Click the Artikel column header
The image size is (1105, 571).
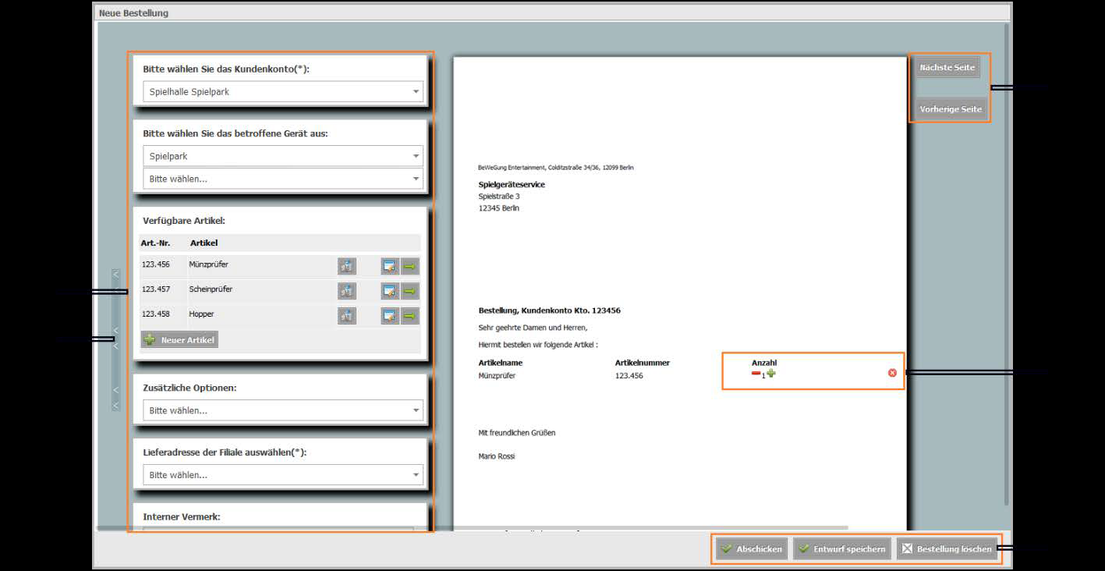pyautogui.click(x=204, y=243)
